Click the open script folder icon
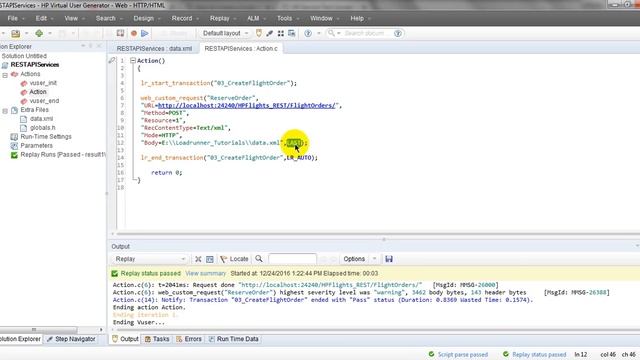This screenshot has height=360, width=640. coord(16,33)
